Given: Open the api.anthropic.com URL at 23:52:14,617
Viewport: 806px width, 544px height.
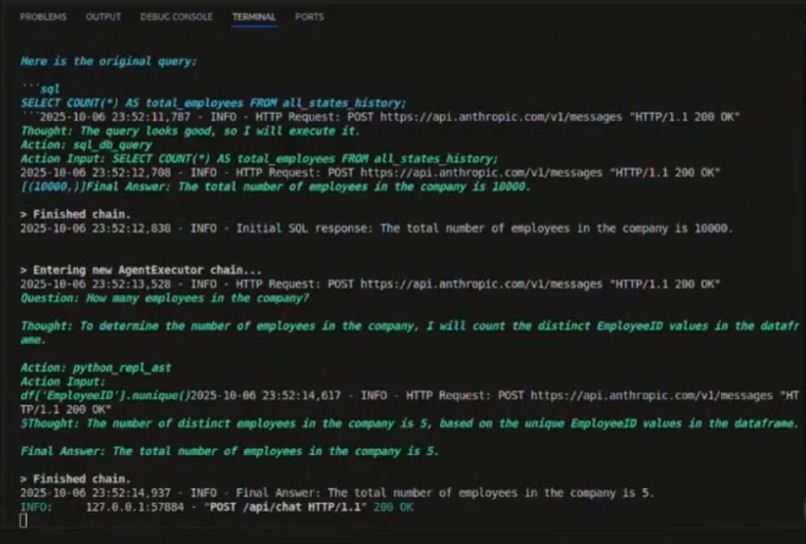Looking at the screenshot, I should (651, 395).
